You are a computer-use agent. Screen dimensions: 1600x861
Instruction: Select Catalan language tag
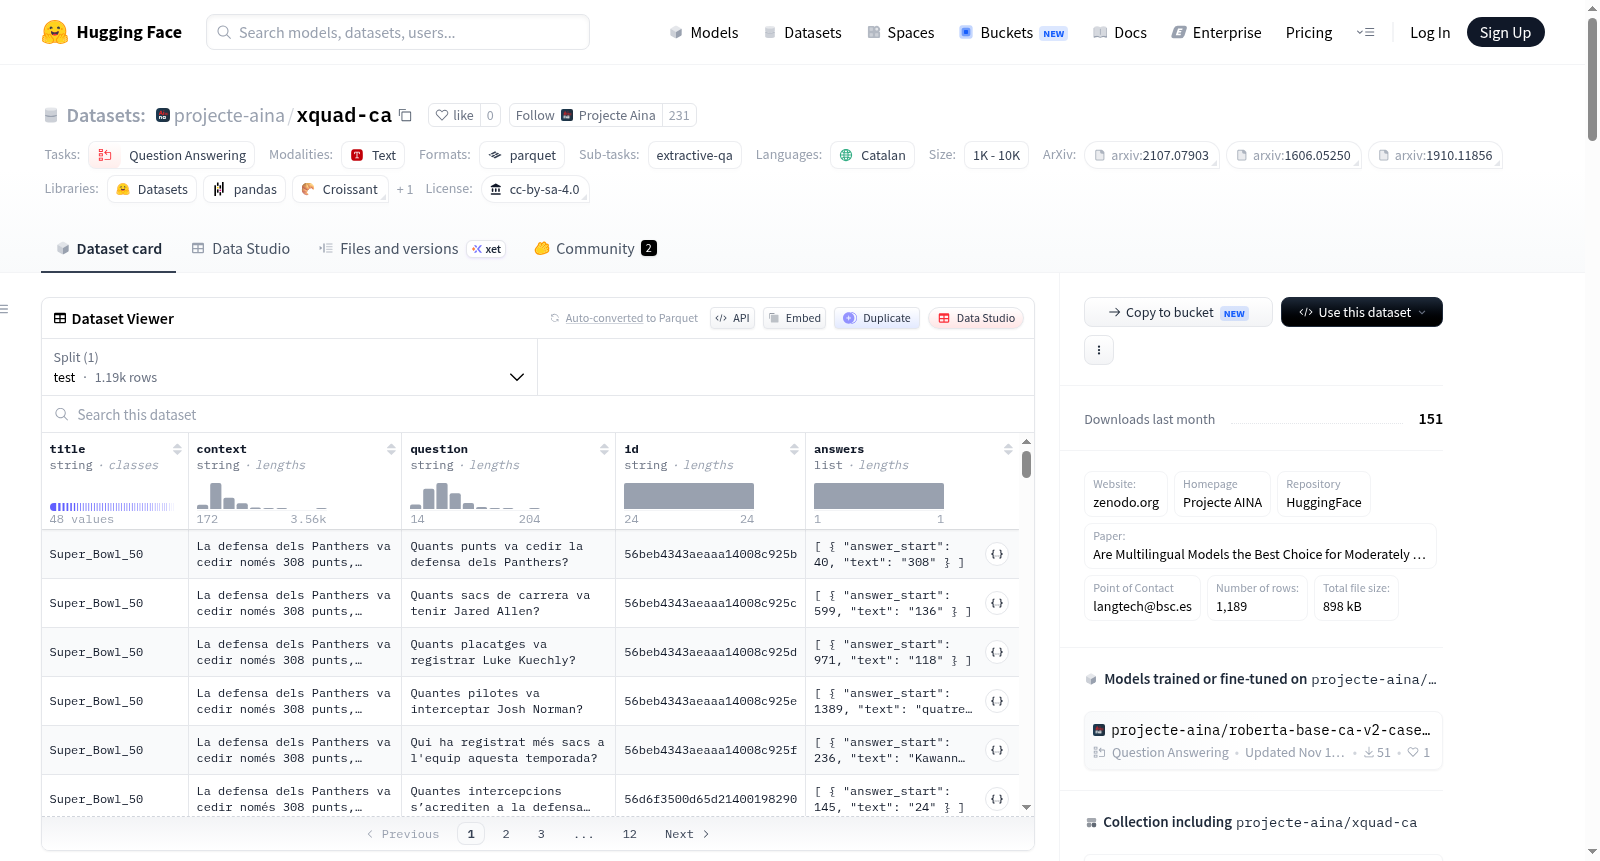point(872,155)
